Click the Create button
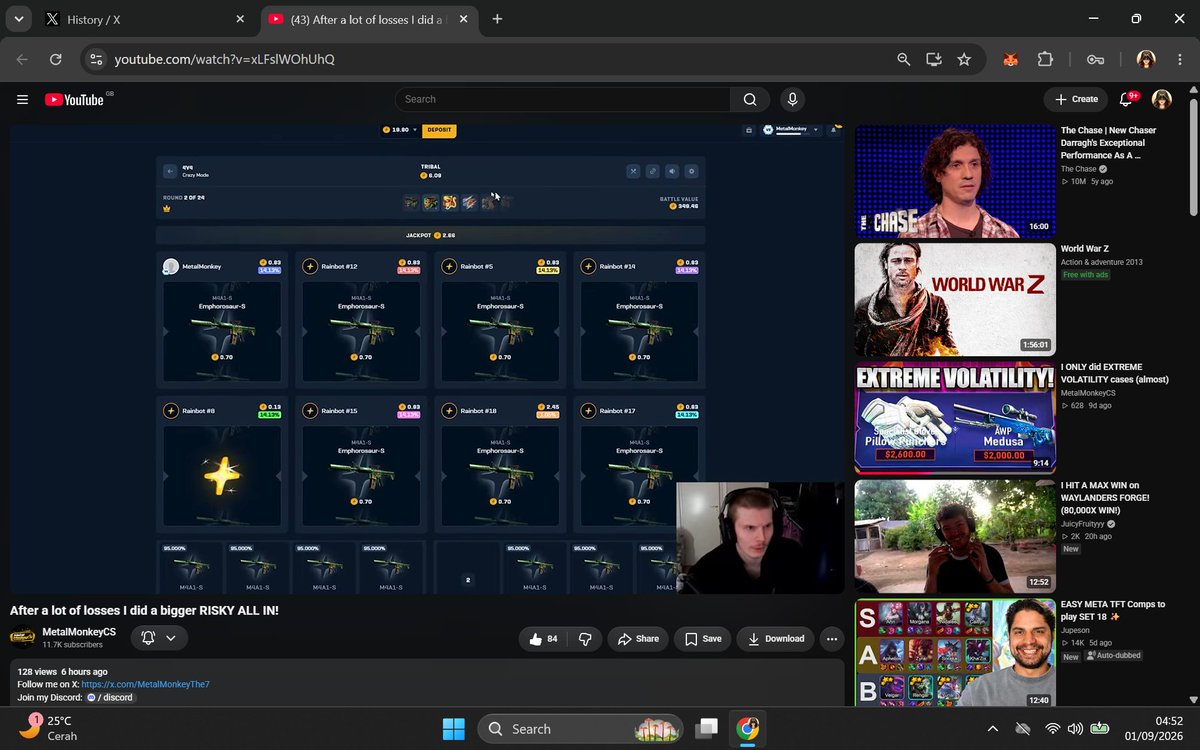This screenshot has width=1200, height=750. (1076, 99)
